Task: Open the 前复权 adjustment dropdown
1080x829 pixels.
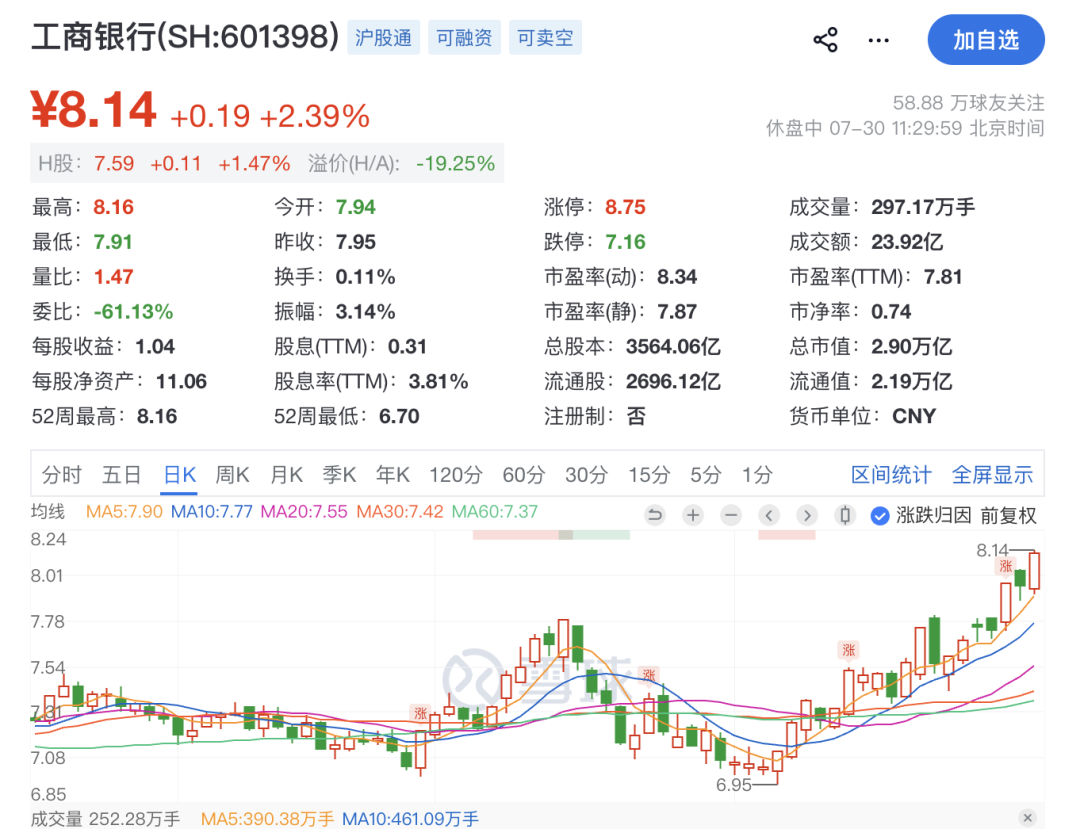Action: click(x=1008, y=516)
